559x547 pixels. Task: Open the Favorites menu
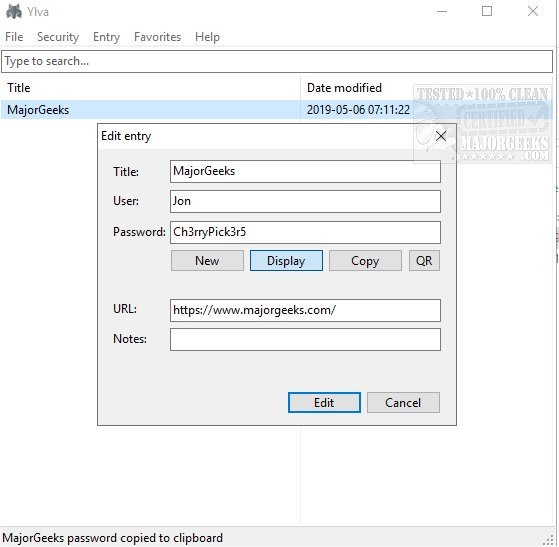[x=157, y=37]
